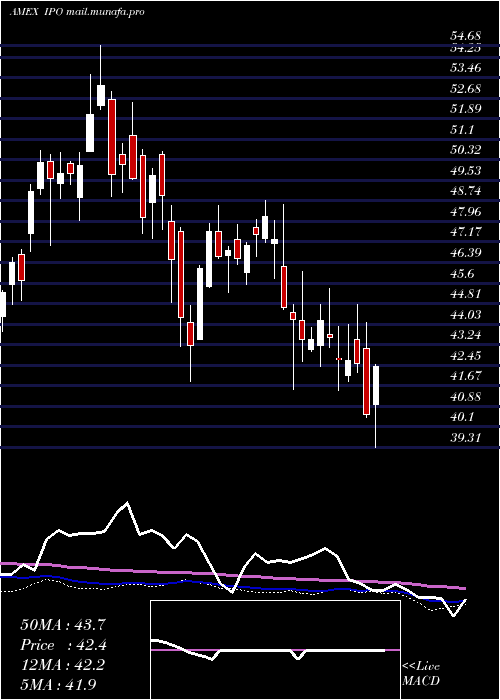The image size is (500, 700).
Task: Click the 44.03 price axis label
Action: click(x=466, y=314)
